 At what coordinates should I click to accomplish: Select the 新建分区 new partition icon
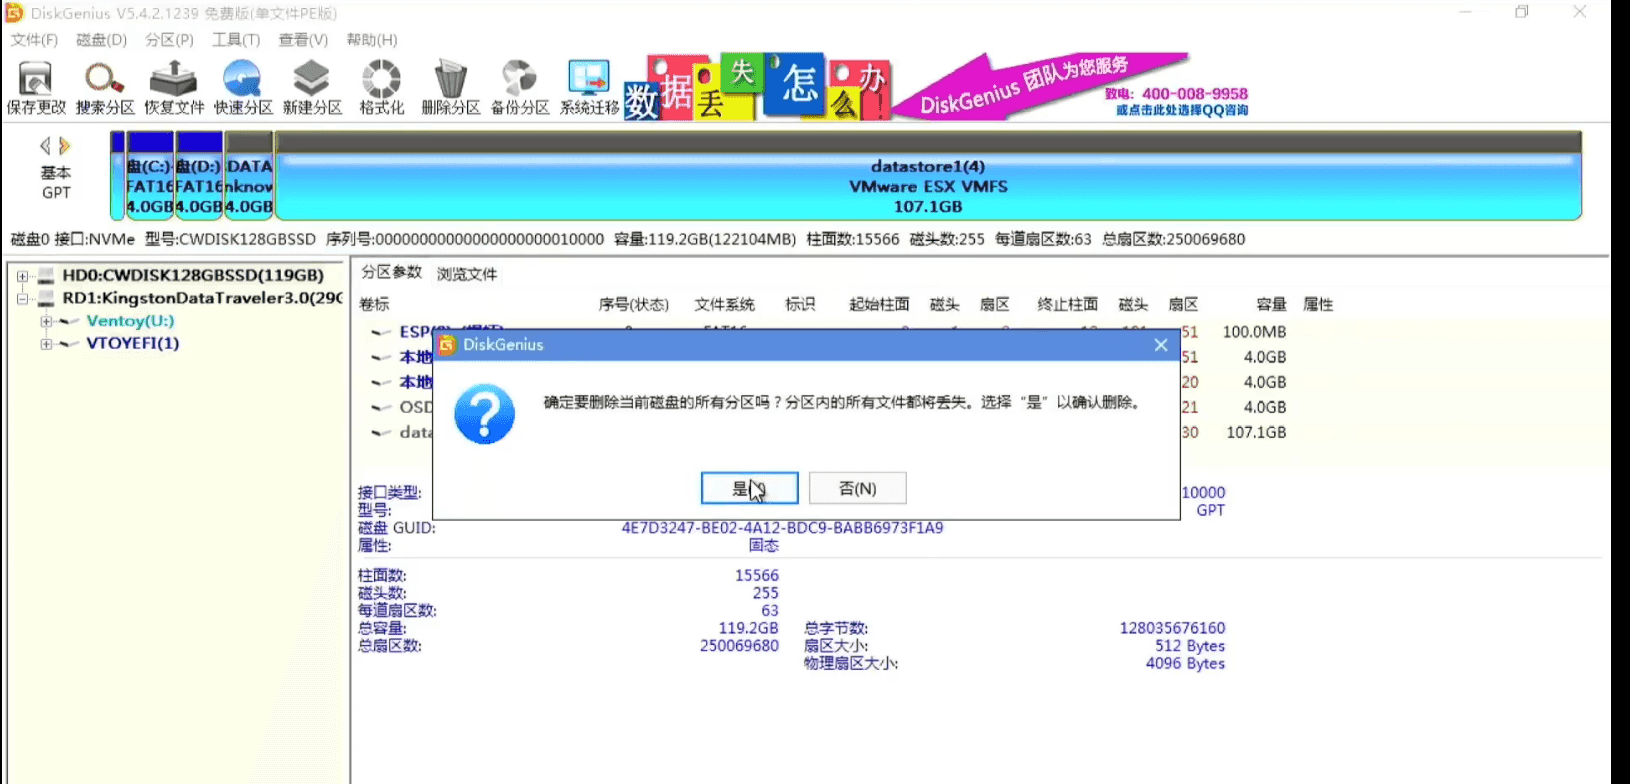[x=312, y=87]
